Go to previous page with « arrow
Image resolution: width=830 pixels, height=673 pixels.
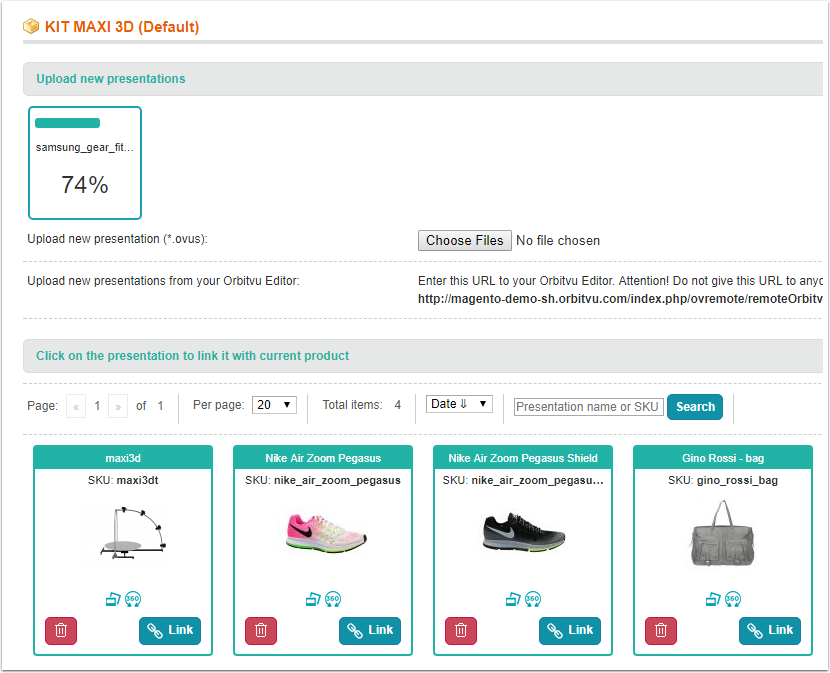[76, 406]
